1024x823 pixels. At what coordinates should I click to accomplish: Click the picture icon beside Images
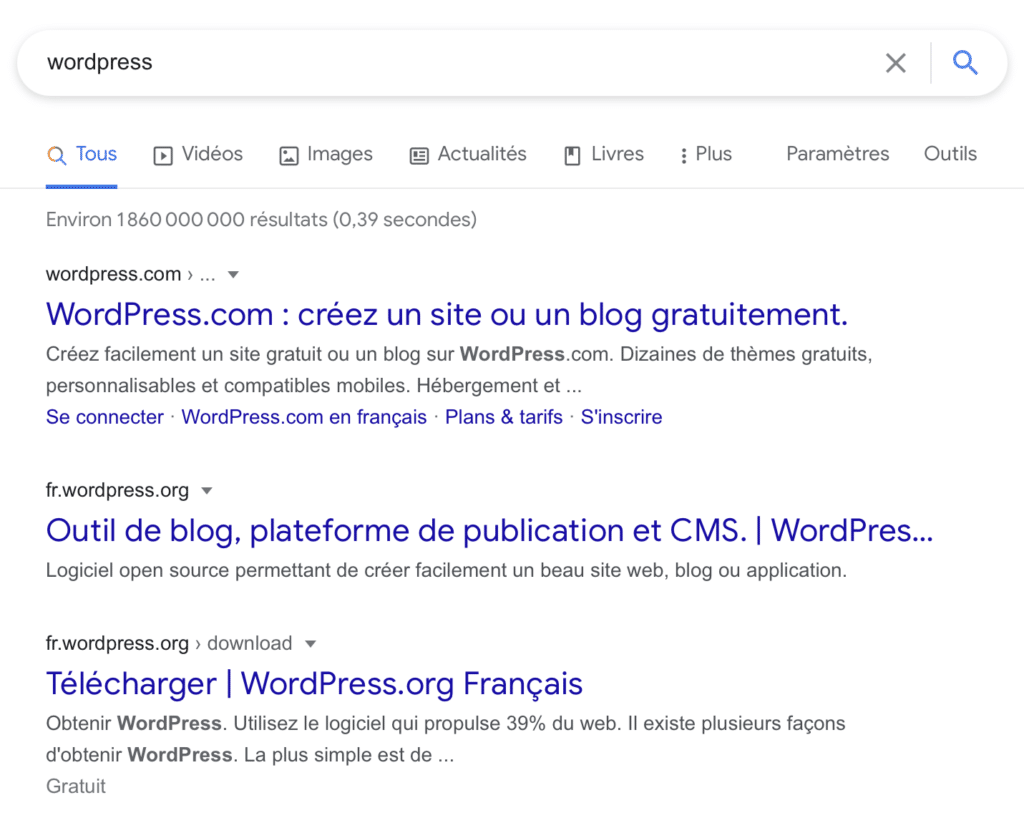[289, 155]
